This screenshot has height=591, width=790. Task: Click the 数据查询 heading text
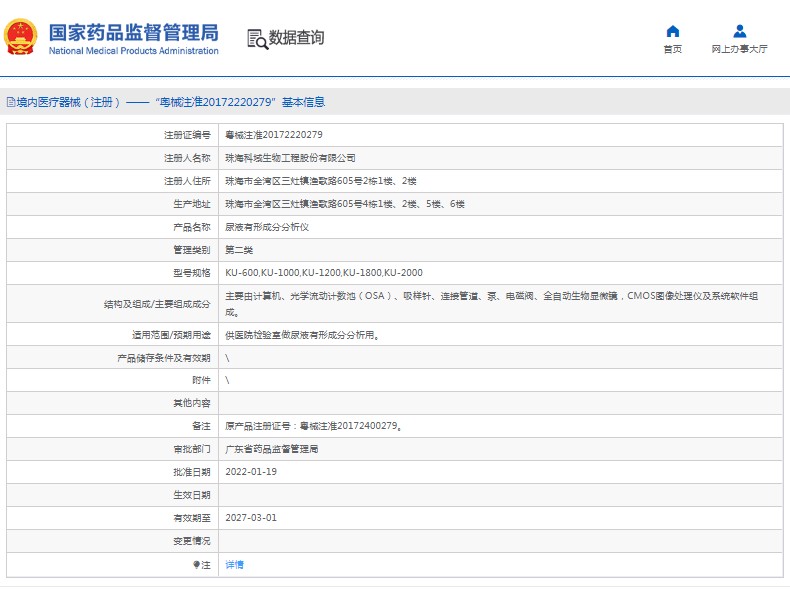296,37
